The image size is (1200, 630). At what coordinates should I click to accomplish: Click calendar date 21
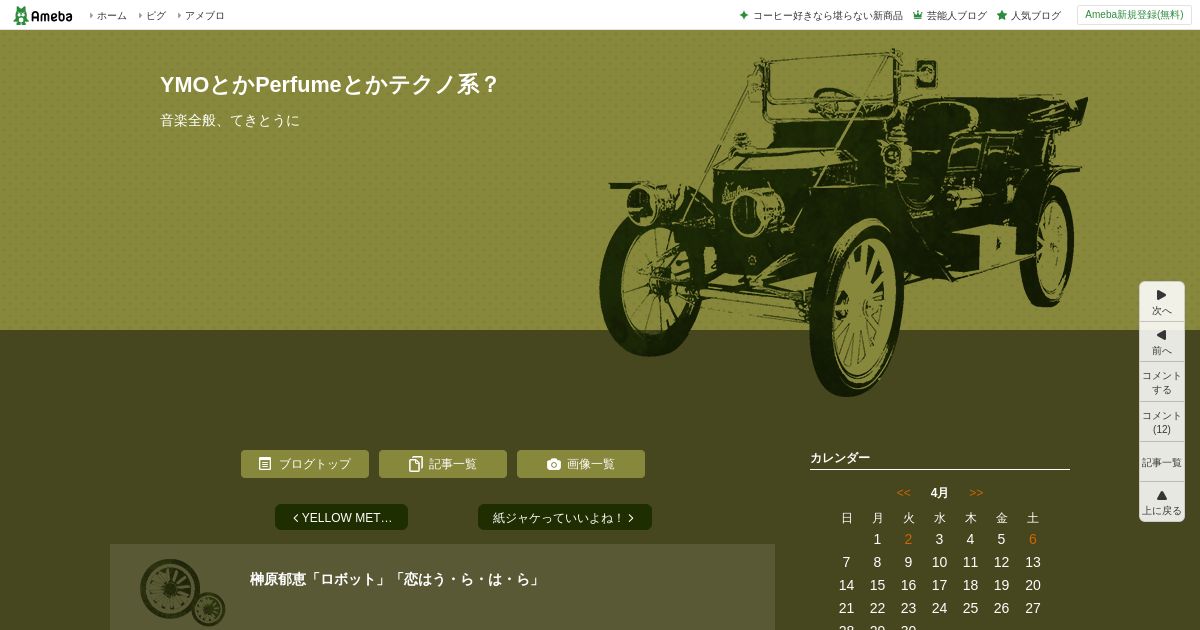(846, 608)
